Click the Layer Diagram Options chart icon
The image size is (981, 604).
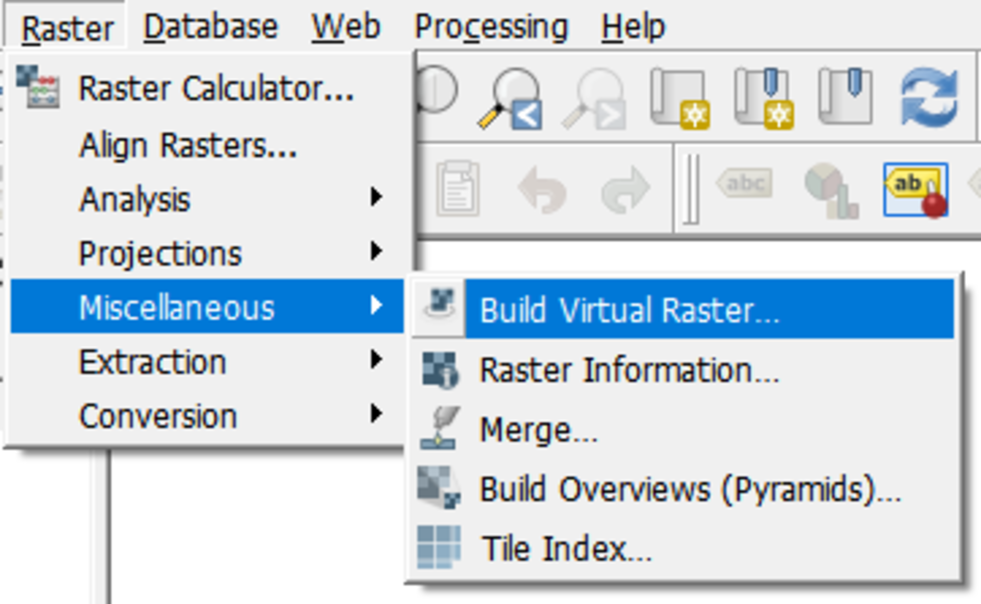point(830,190)
